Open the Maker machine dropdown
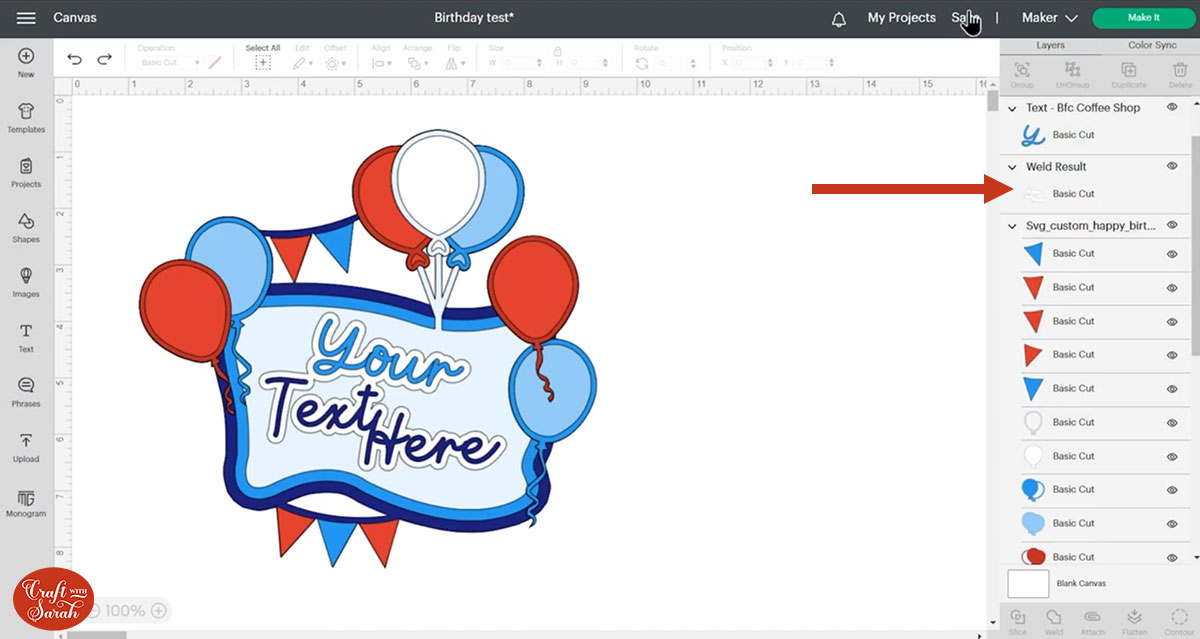 point(1049,18)
